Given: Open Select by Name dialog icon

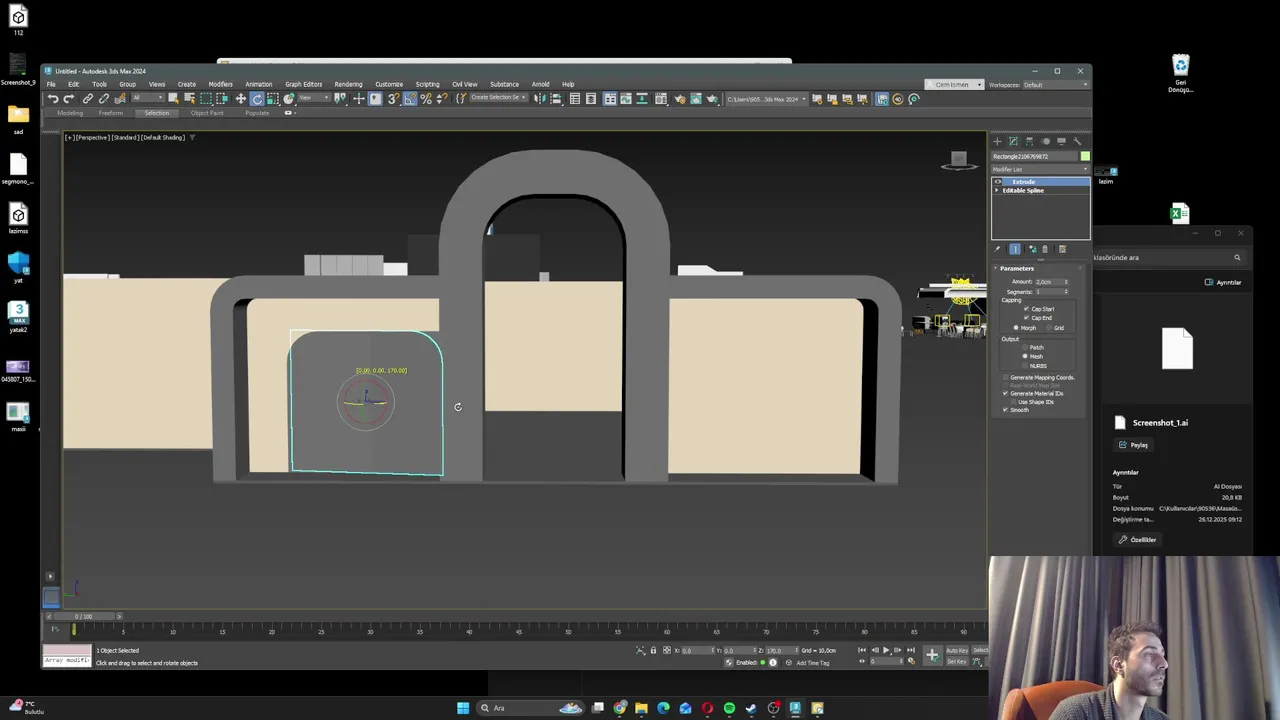Looking at the screenshot, I should 189,98.
